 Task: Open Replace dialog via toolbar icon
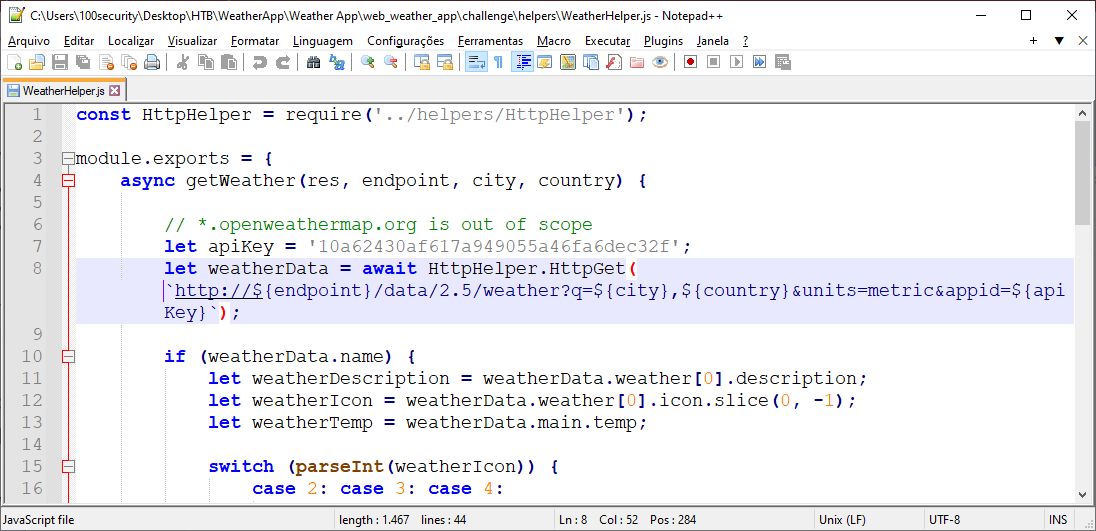pos(336,62)
